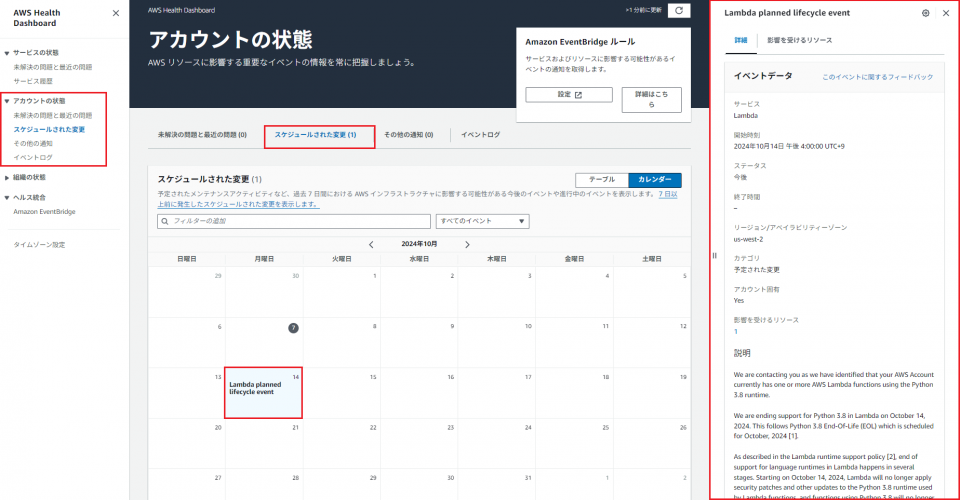960x500 pixels.
Task: Open the event panel settings gear
Action: (x=925, y=13)
